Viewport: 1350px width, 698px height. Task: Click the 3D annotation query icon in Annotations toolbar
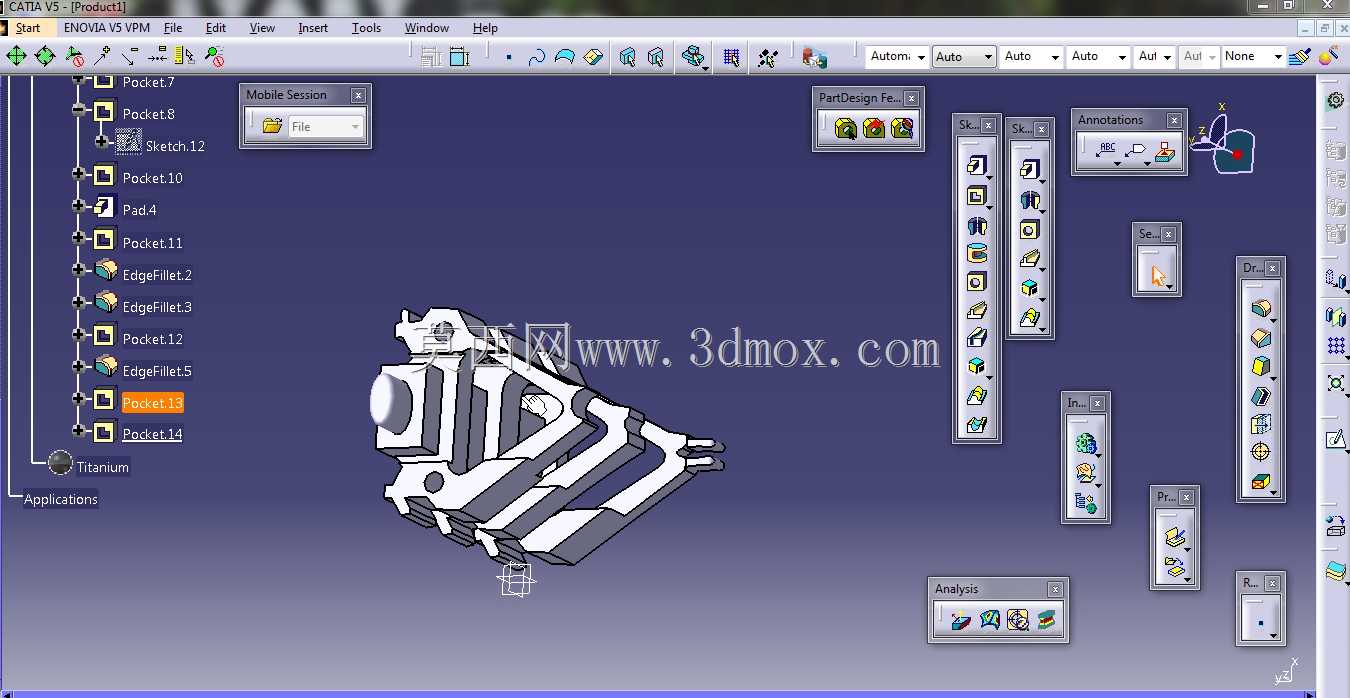[1166, 151]
